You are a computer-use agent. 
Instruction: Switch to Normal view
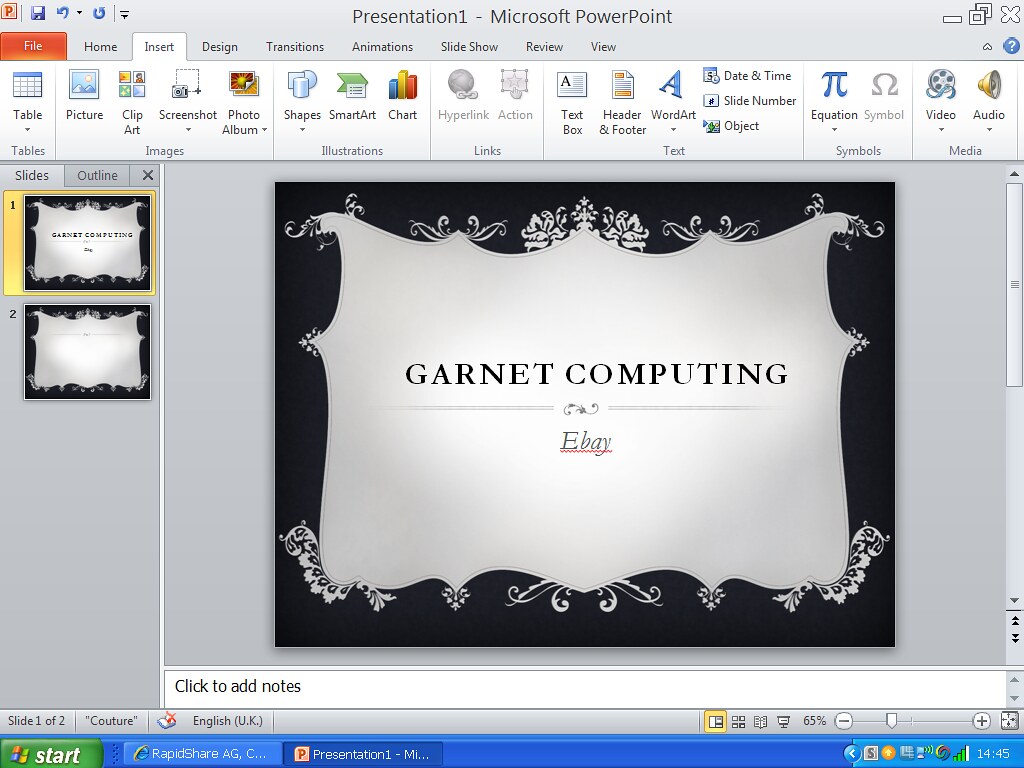click(x=716, y=722)
